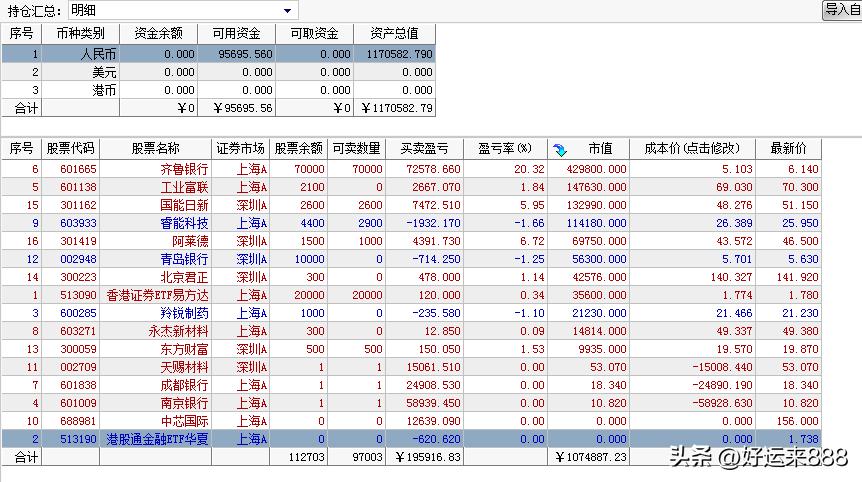Select the 睿能科技 stock row
Viewport: 862px width, 482px height.
pyautogui.click(x=411, y=223)
